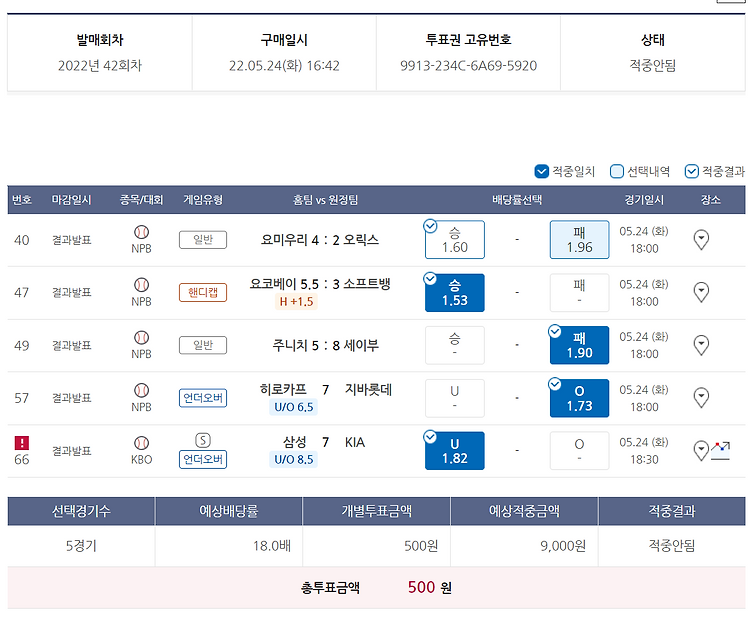Open venue location pin for game 49
750x617 pixels.
click(701, 345)
